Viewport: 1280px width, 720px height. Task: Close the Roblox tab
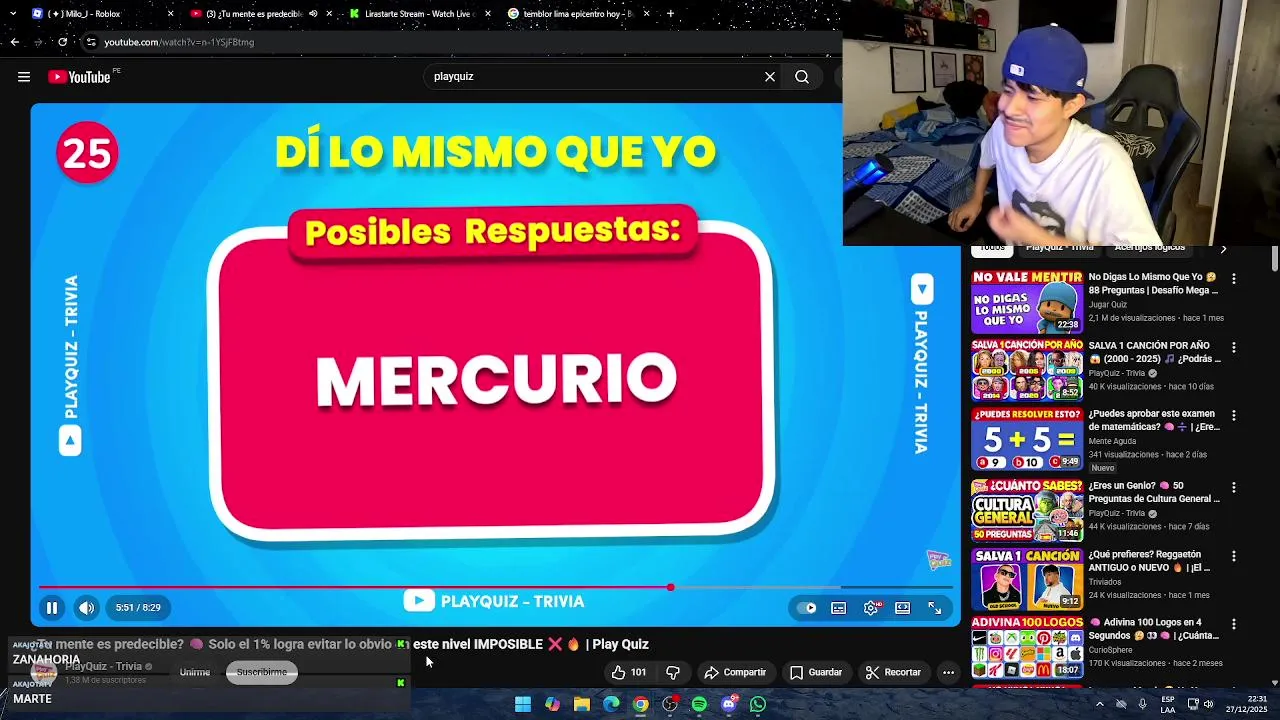[x=170, y=14]
